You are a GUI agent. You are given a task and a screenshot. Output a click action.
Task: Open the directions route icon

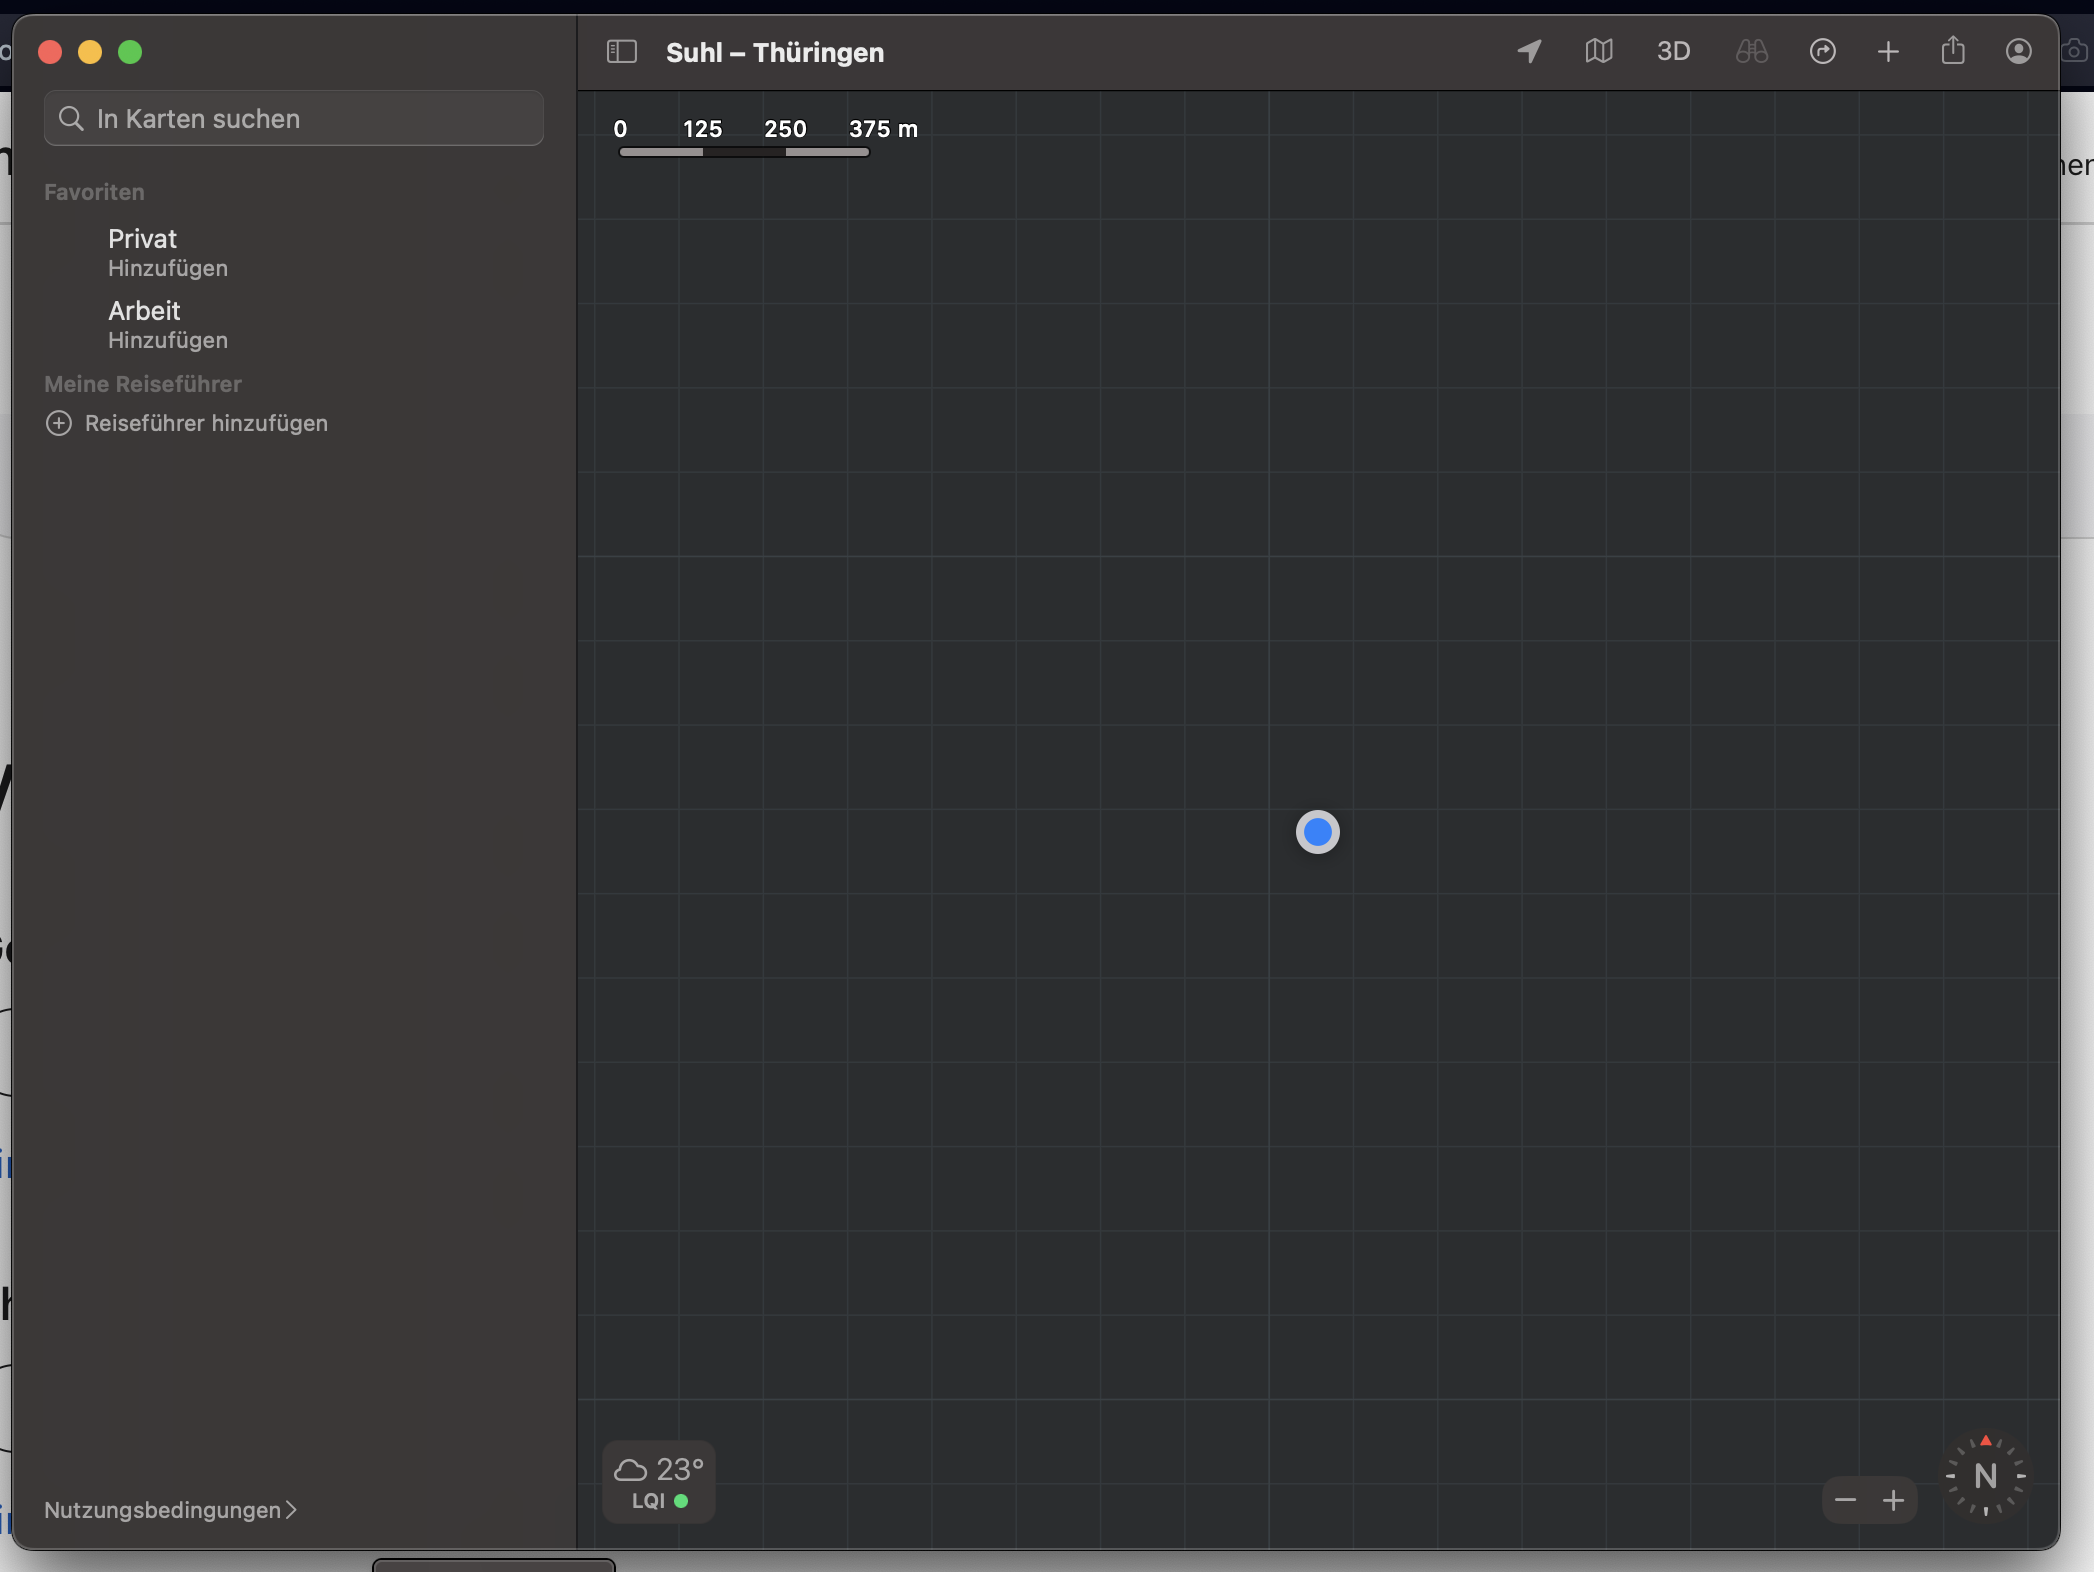pyautogui.click(x=1822, y=52)
